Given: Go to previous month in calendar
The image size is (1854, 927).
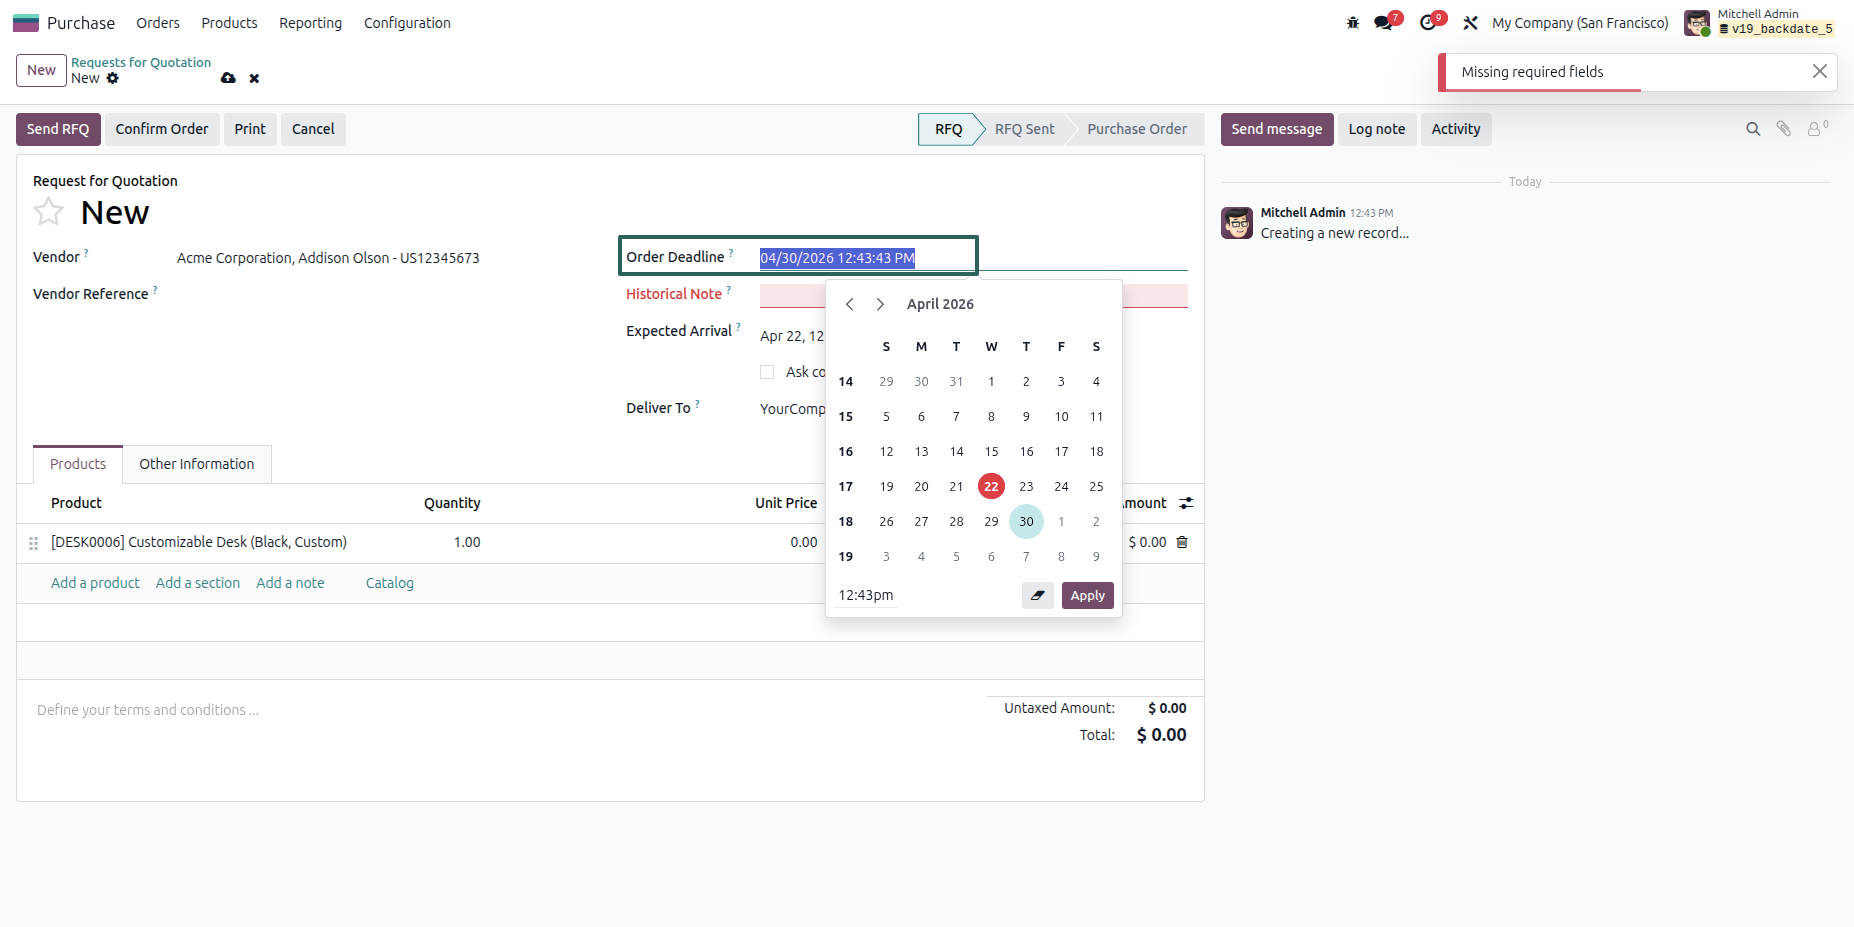Looking at the screenshot, I should (x=850, y=304).
